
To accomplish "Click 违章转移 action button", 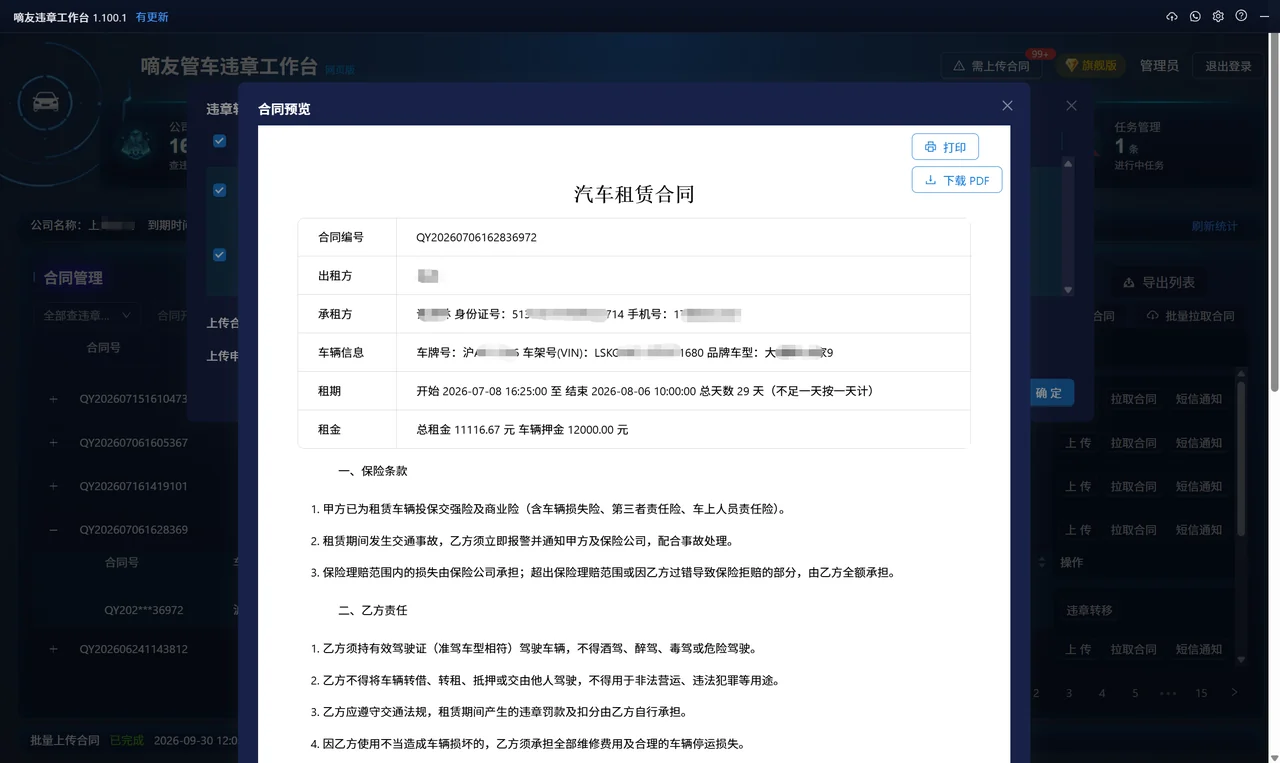I will [1089, 610].
